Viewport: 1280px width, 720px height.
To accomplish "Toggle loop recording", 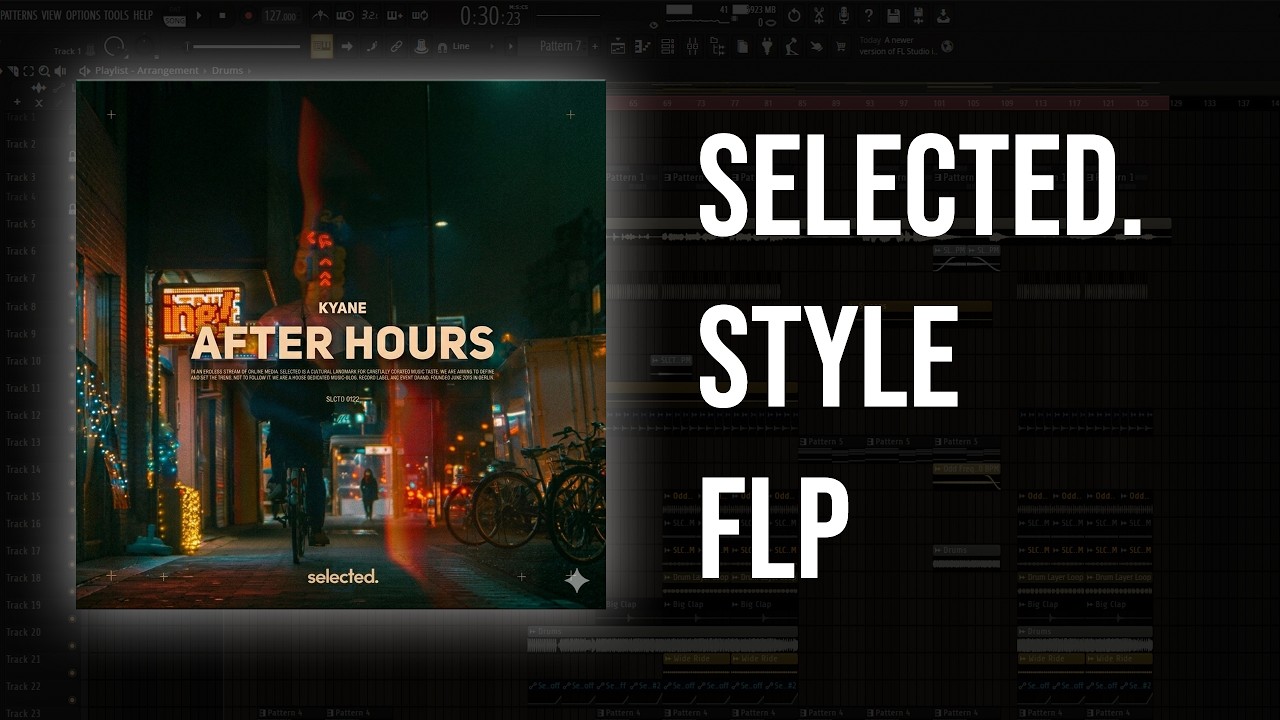I will point(420,16).
